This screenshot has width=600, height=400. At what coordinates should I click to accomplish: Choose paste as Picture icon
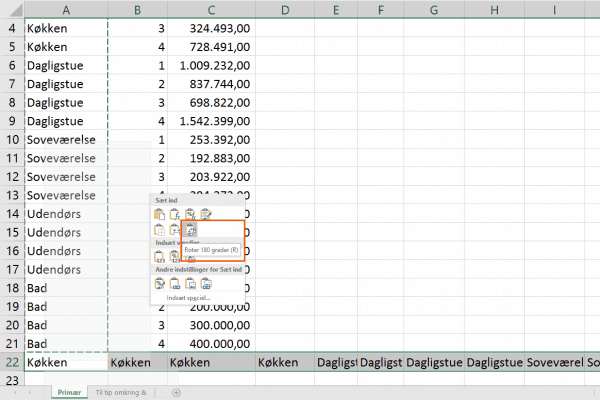(190, 285)
